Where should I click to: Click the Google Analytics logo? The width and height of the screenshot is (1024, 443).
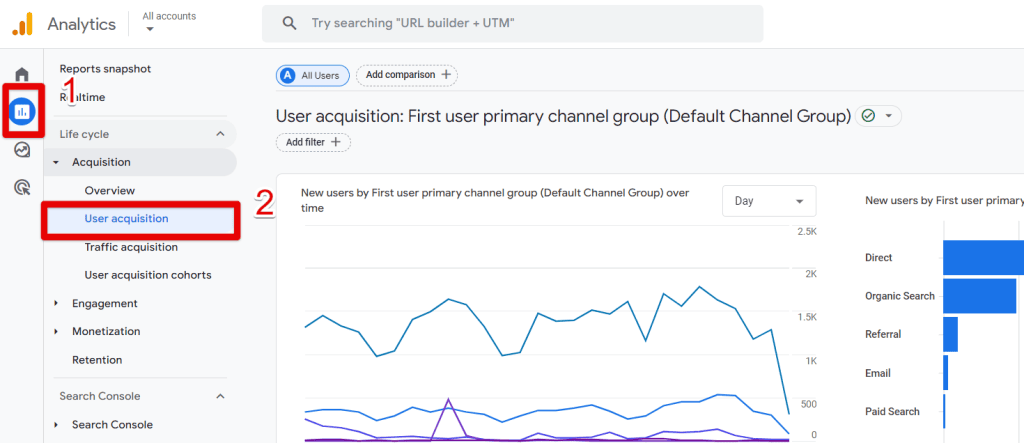click(x=22, y=24)
